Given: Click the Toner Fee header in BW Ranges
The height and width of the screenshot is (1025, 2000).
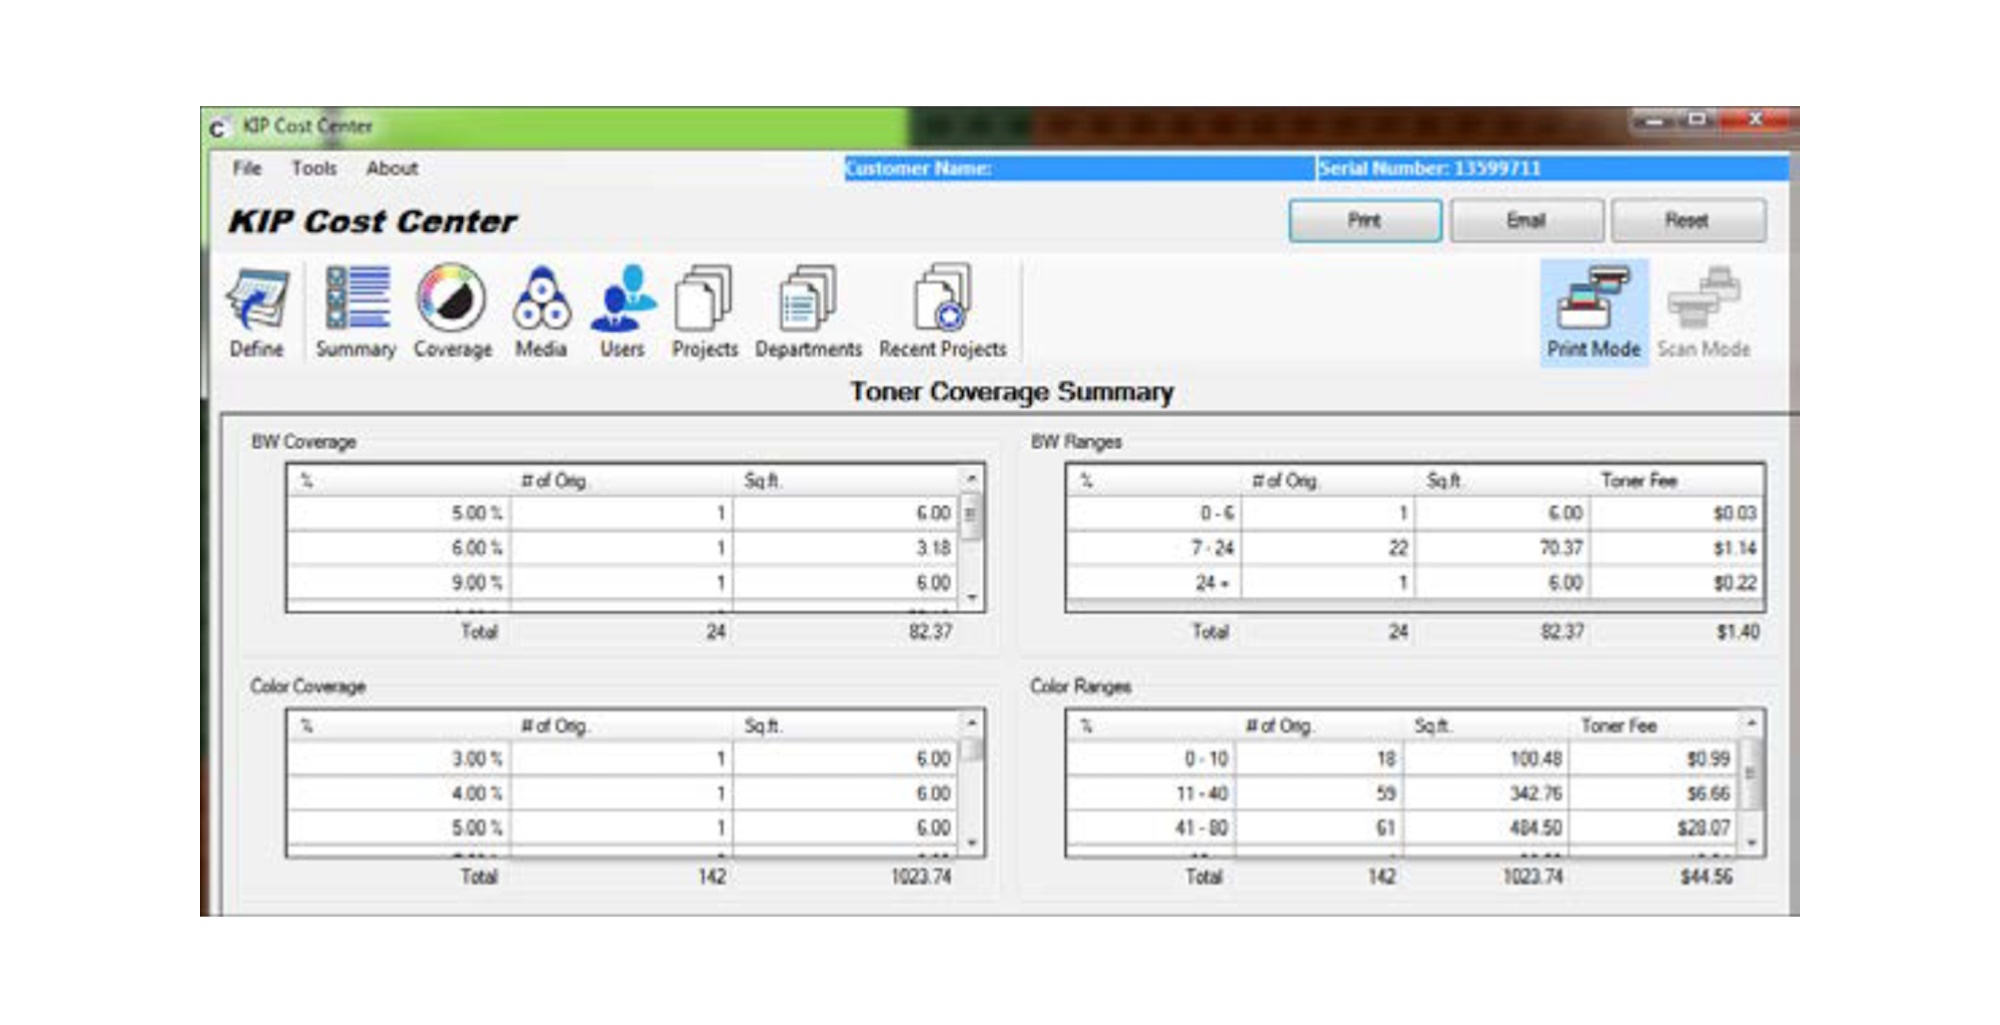Looking at the screenshot, I should (x=1638, y=481).
